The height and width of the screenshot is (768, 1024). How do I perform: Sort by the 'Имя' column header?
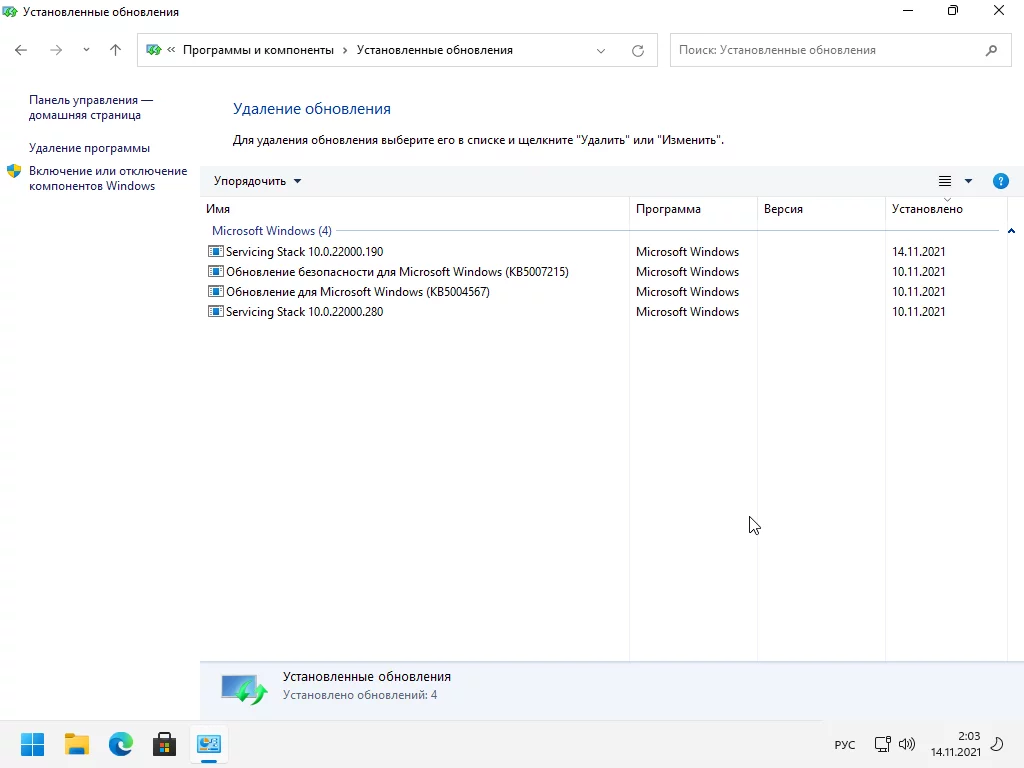pyautogui.click(x=415, y=209)
